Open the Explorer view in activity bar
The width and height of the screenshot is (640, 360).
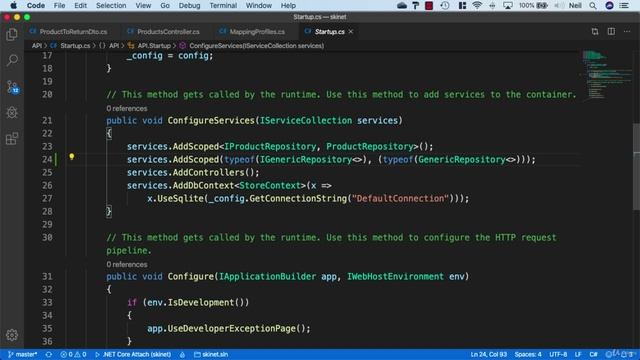pos(12,35)
